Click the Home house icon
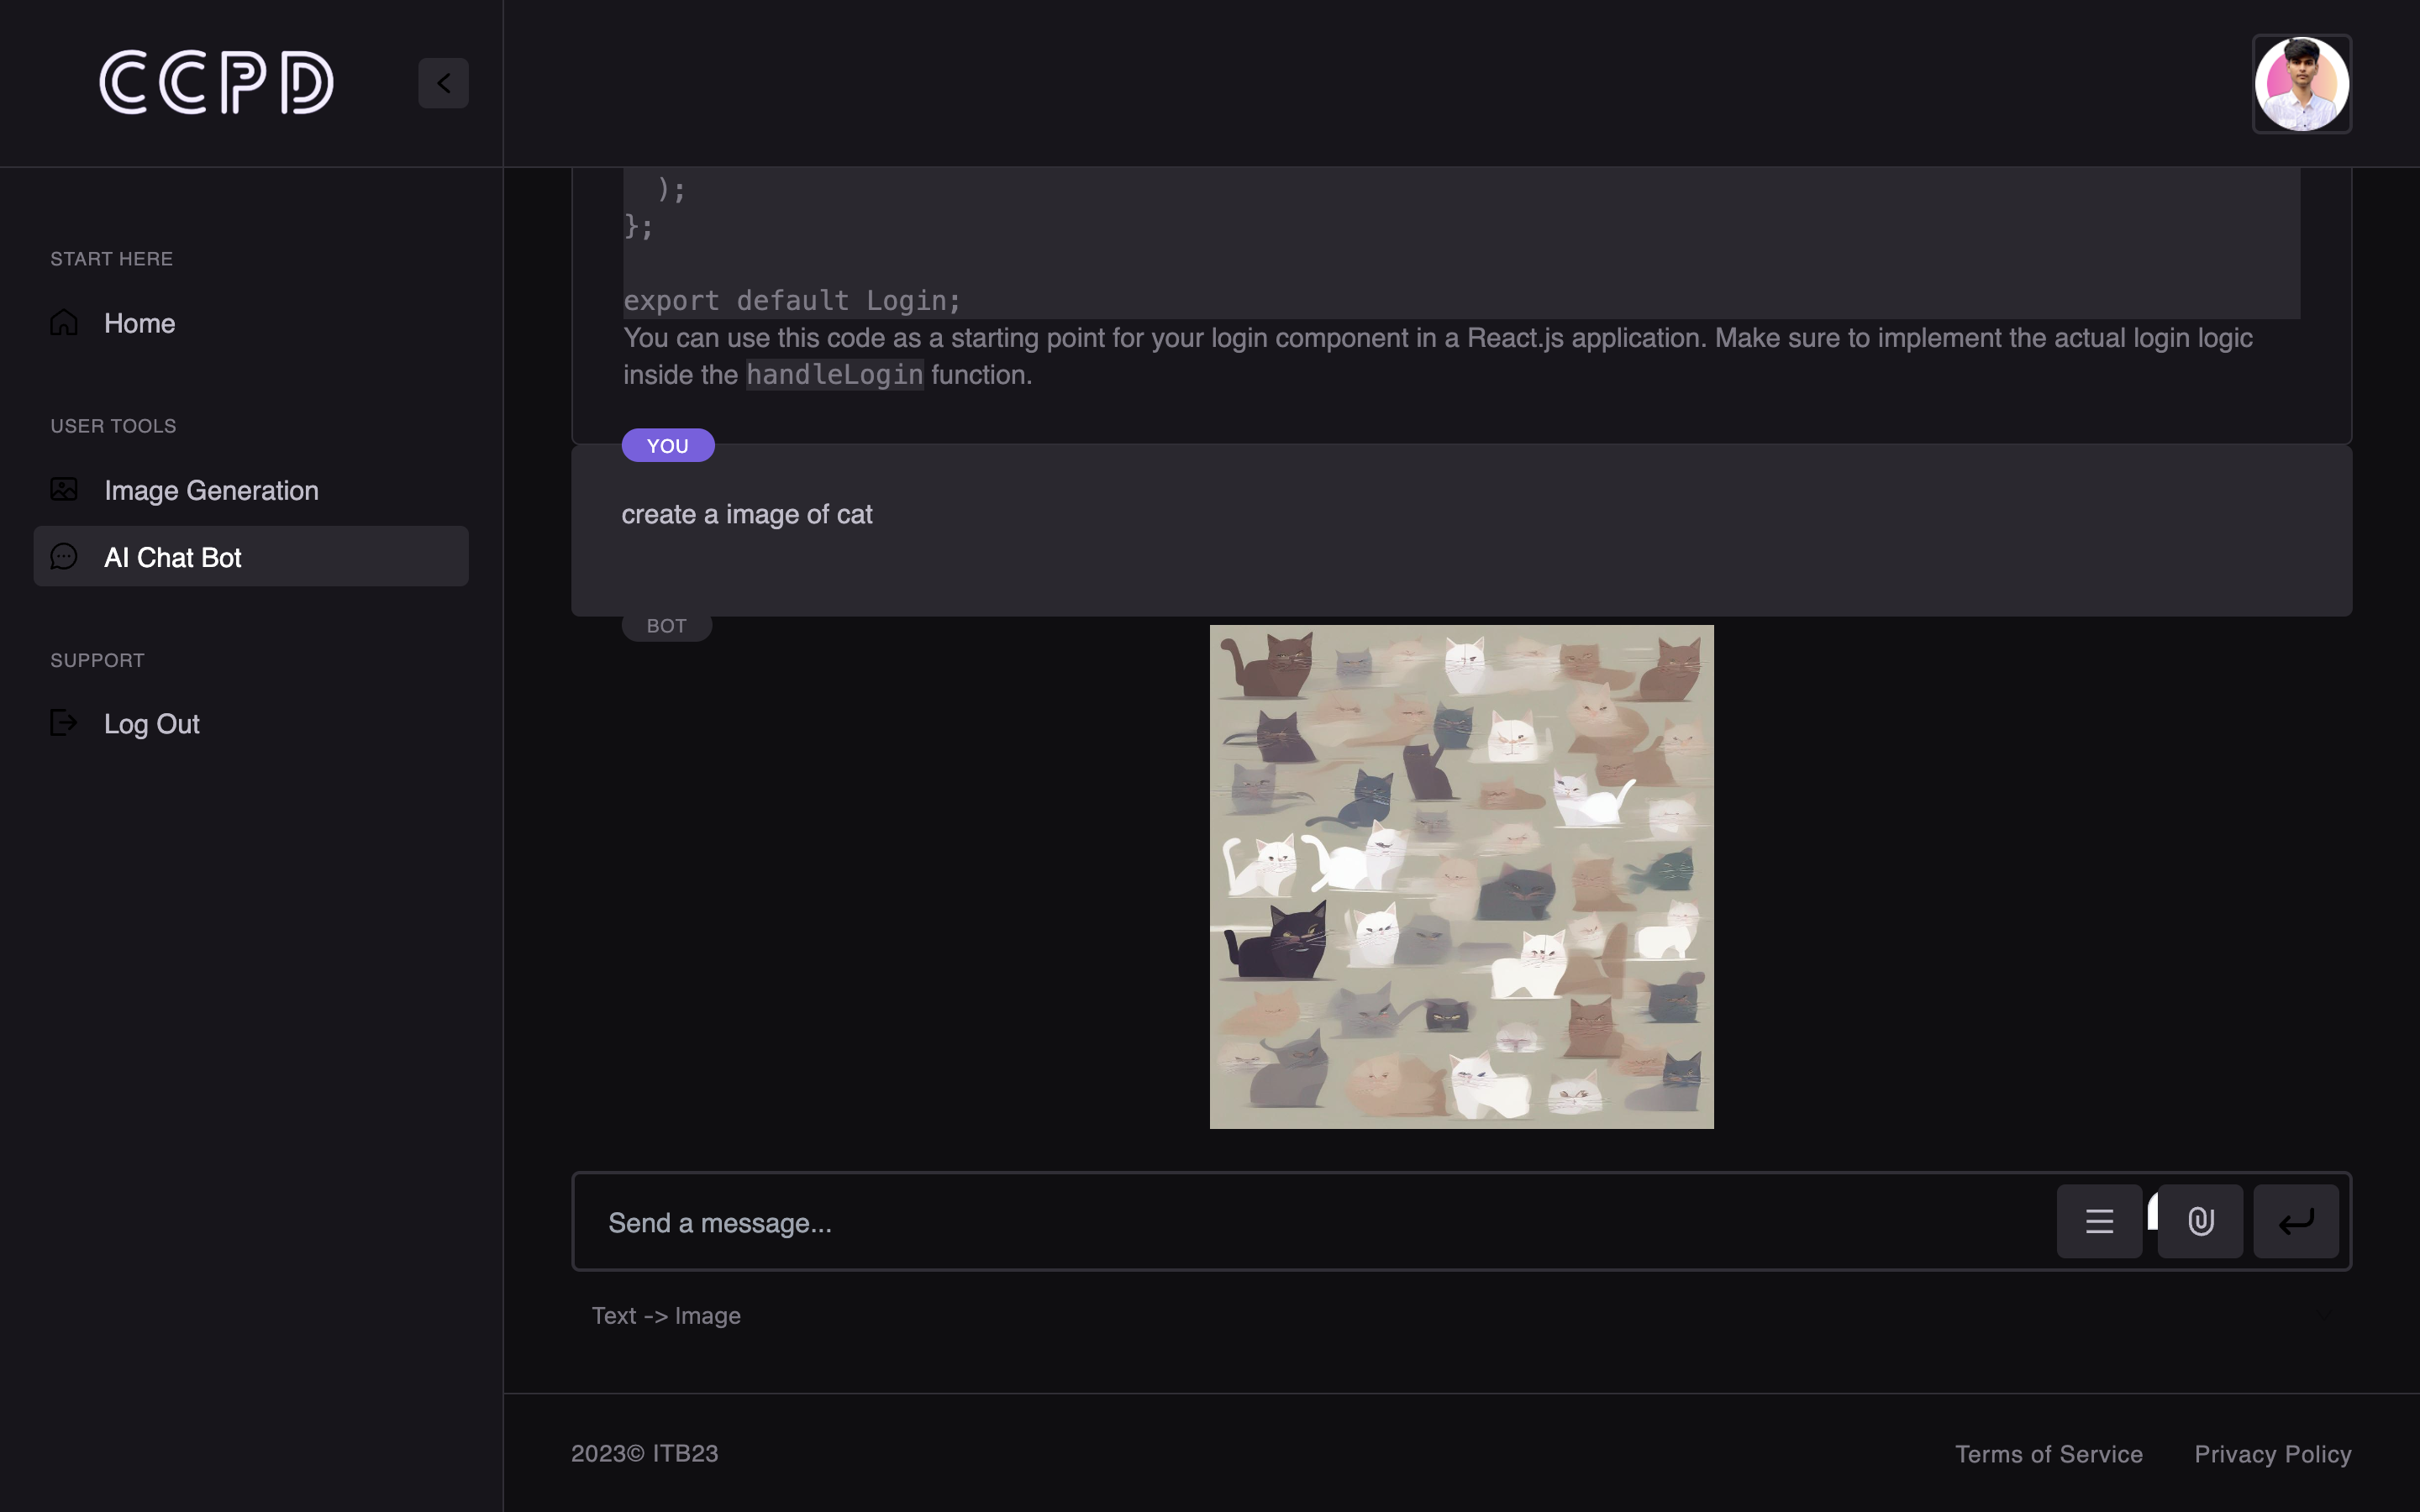This screenshot has height=1512, width=2420. 64,323
